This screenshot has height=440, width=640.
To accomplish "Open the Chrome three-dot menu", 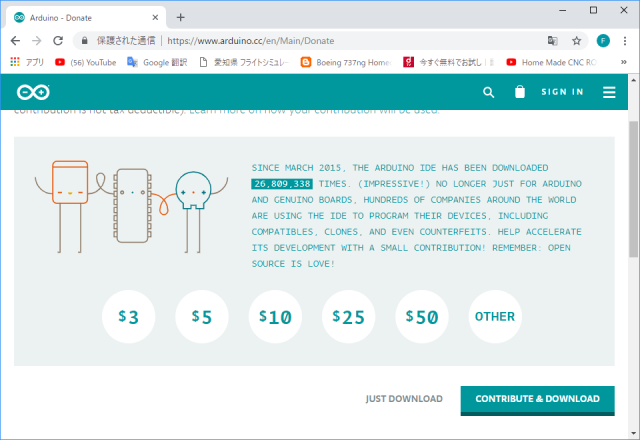I will (624, 40).
